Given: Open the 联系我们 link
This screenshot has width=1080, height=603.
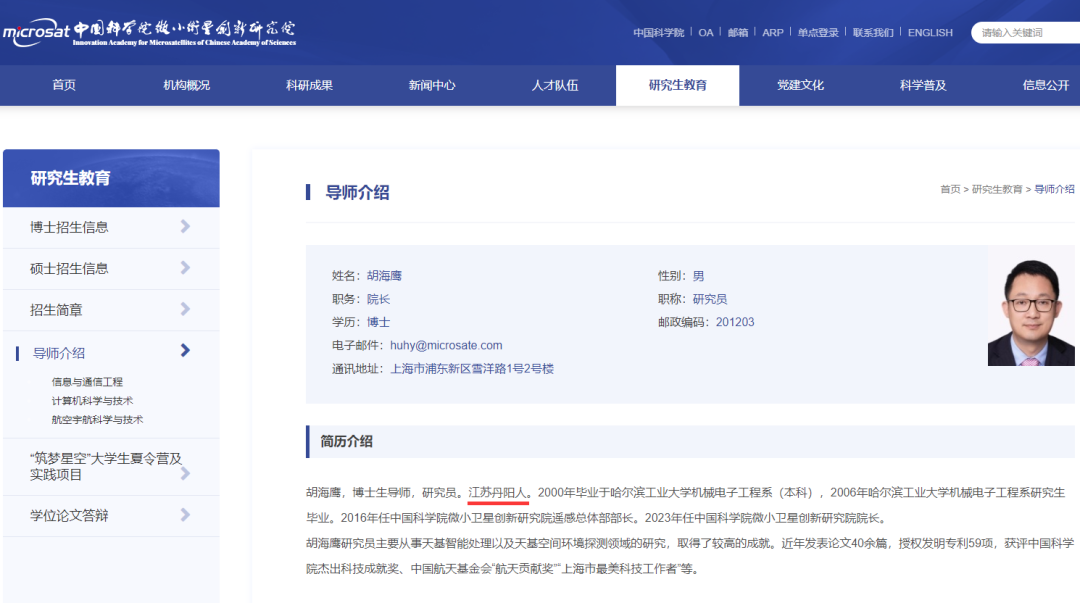Looking at the screenshot, I should coord(873,32).
